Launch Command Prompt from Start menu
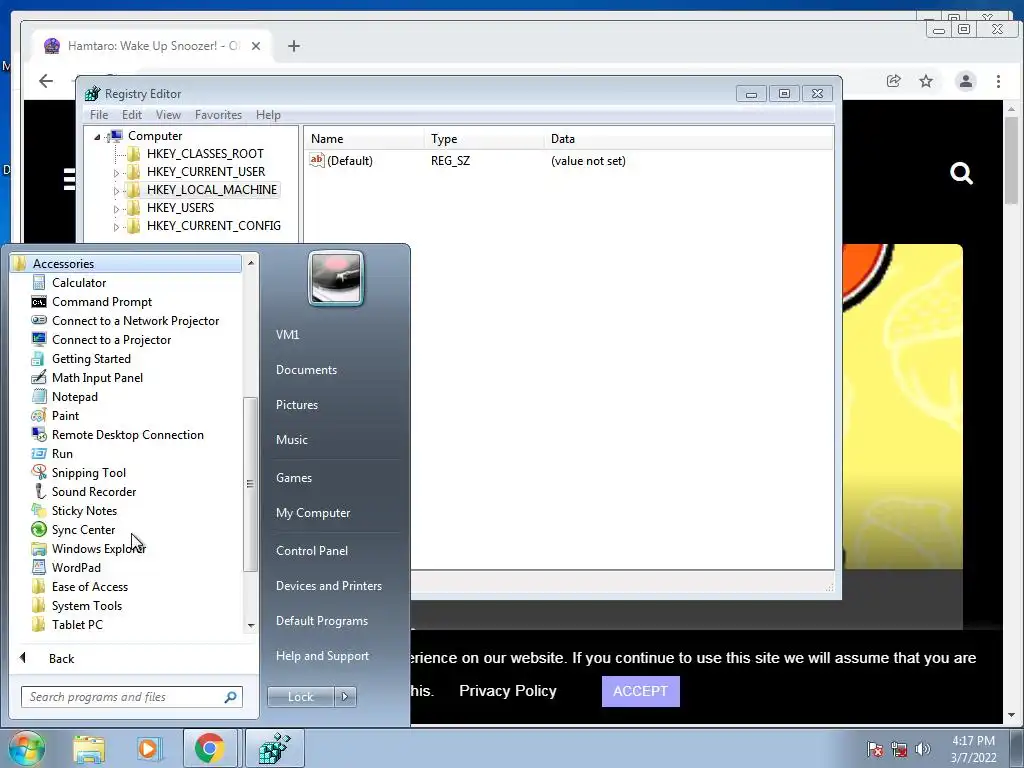The width and height of the screenshot is (1024, 768). click(x=101, y=302)
